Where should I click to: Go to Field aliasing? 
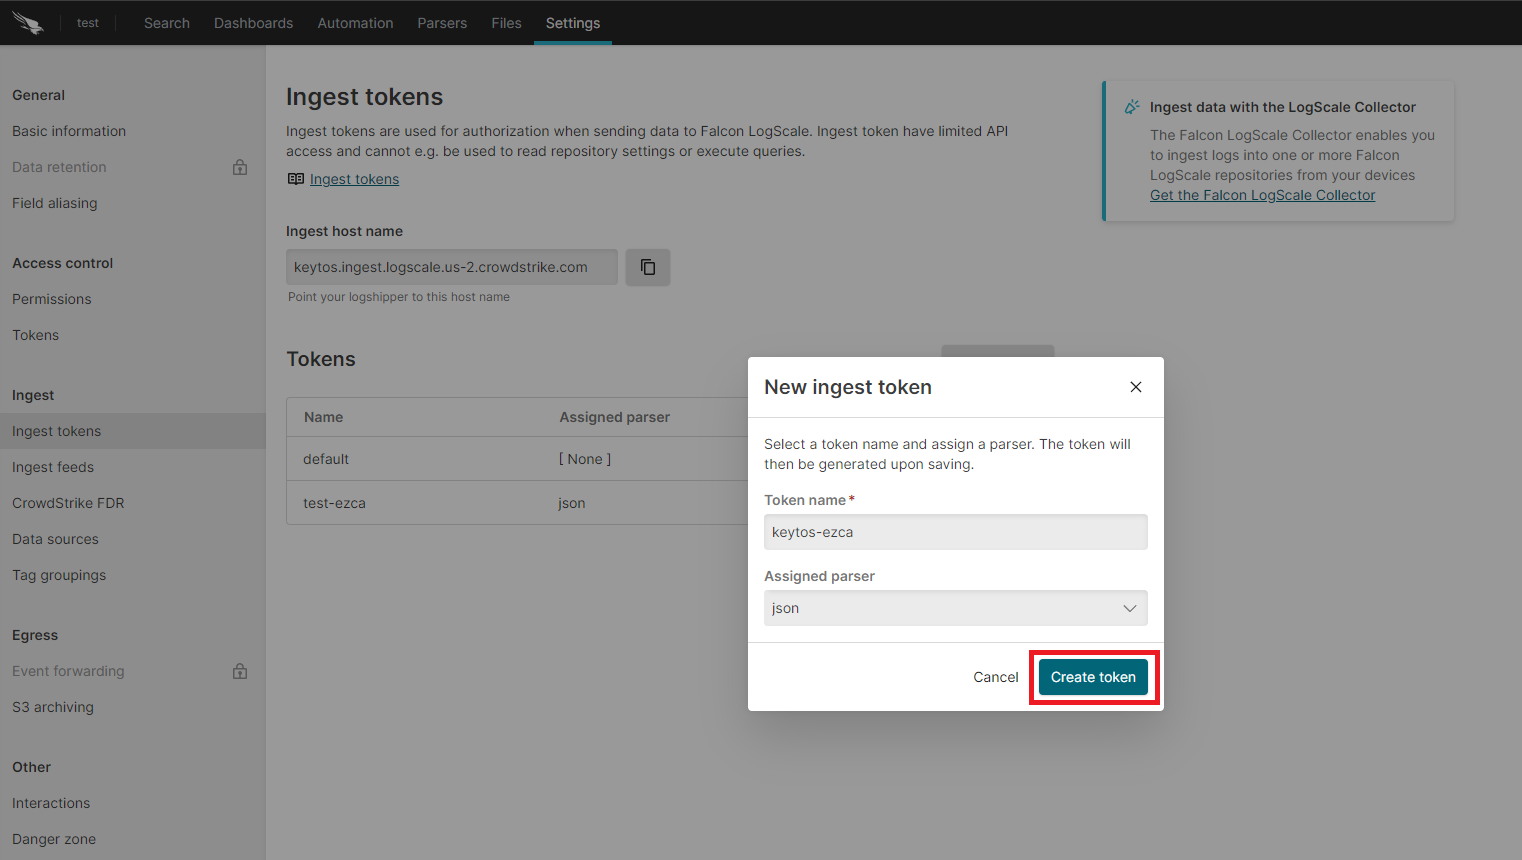coord(55,203)
